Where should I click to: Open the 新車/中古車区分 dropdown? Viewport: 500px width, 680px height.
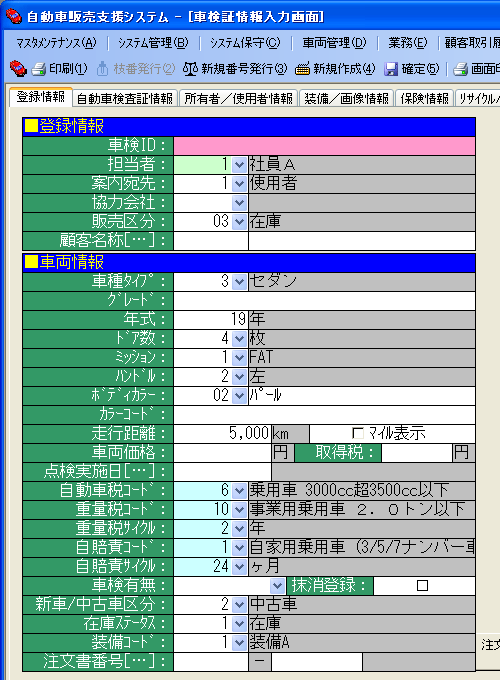coord(239,604)
